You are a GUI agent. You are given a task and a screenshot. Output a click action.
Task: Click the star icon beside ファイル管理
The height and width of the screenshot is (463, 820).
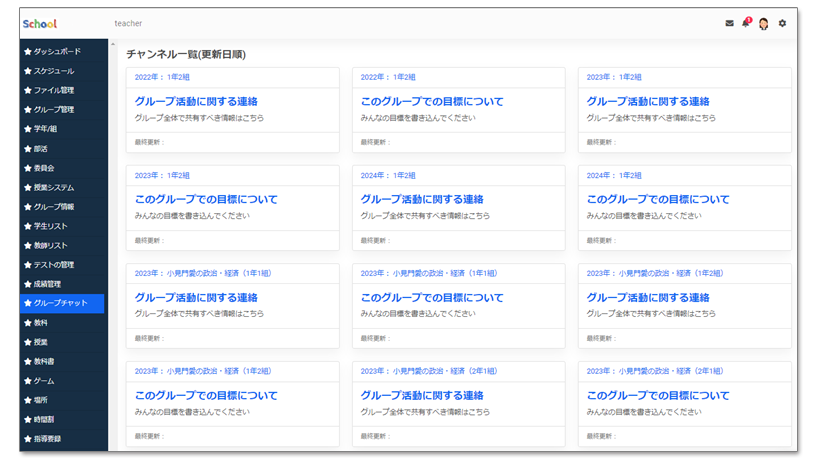[28, 91]
